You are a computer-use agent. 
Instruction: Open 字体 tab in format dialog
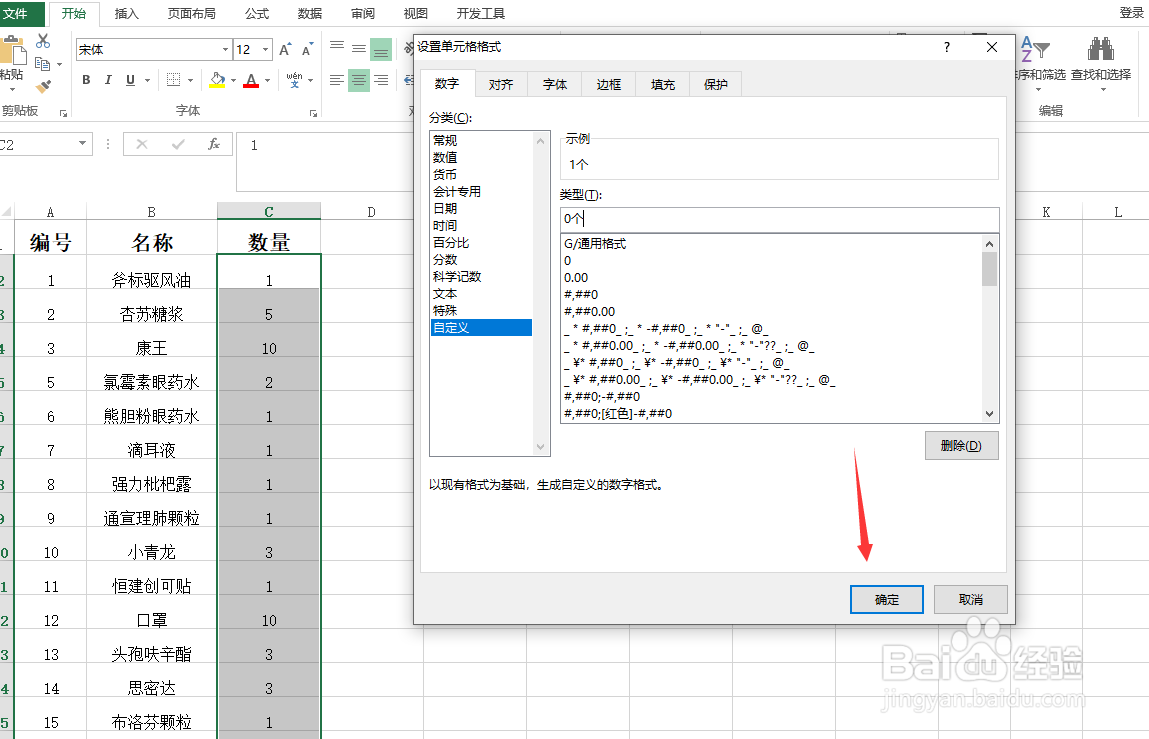click(x=555, y=84)
